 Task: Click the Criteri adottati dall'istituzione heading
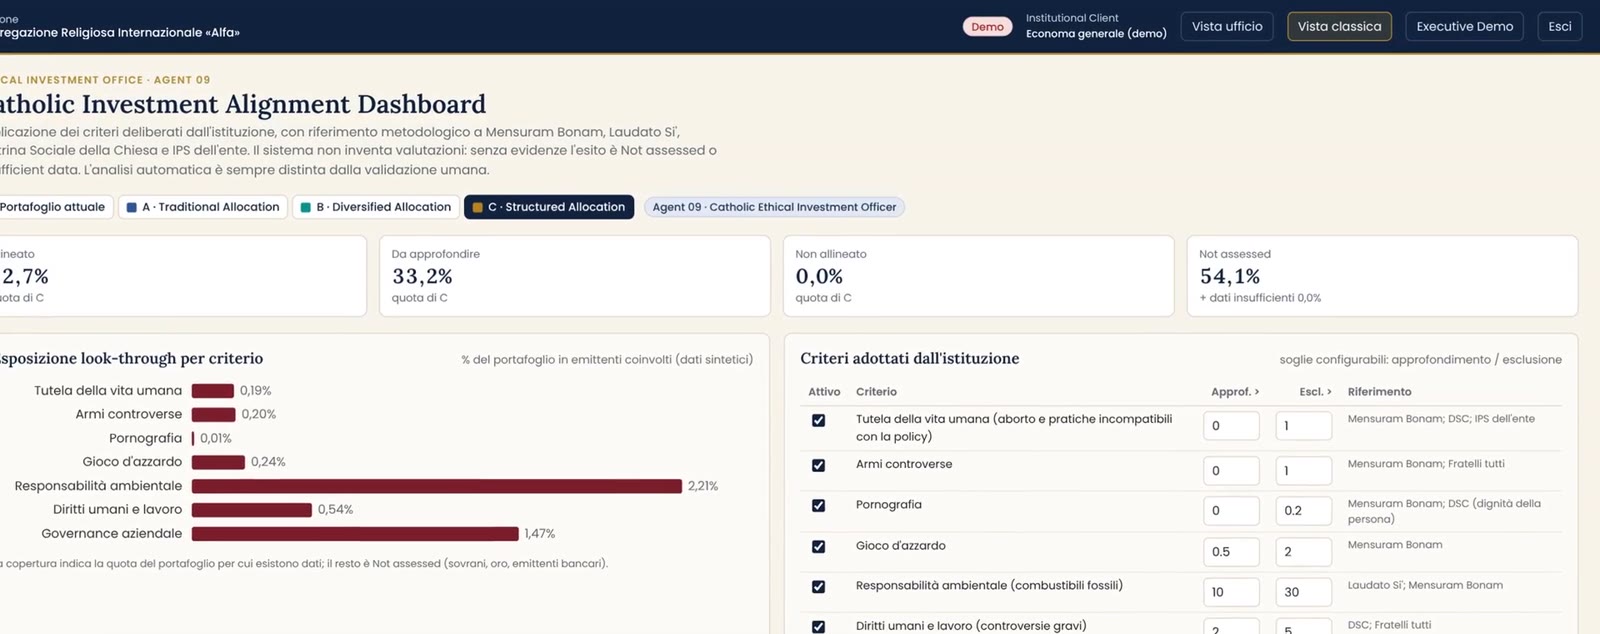(x=909, y=358)
